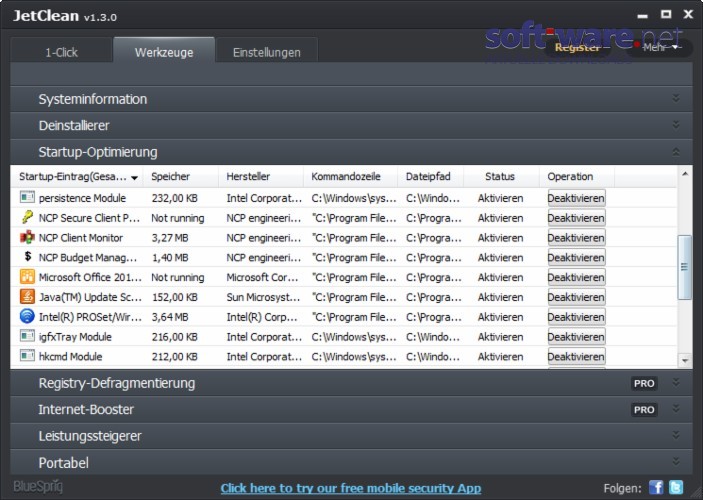The image size is (703, 500).
Task: Deactivate NCP Client Monitor startup entry
Action: [577, 237]
